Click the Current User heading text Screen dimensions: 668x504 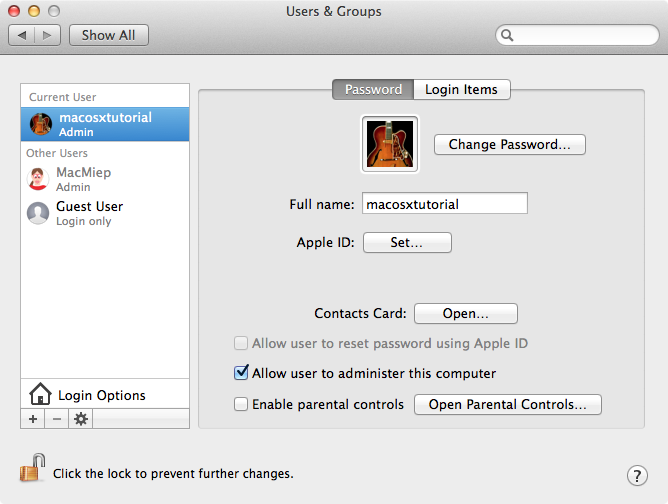click(63, 97)
